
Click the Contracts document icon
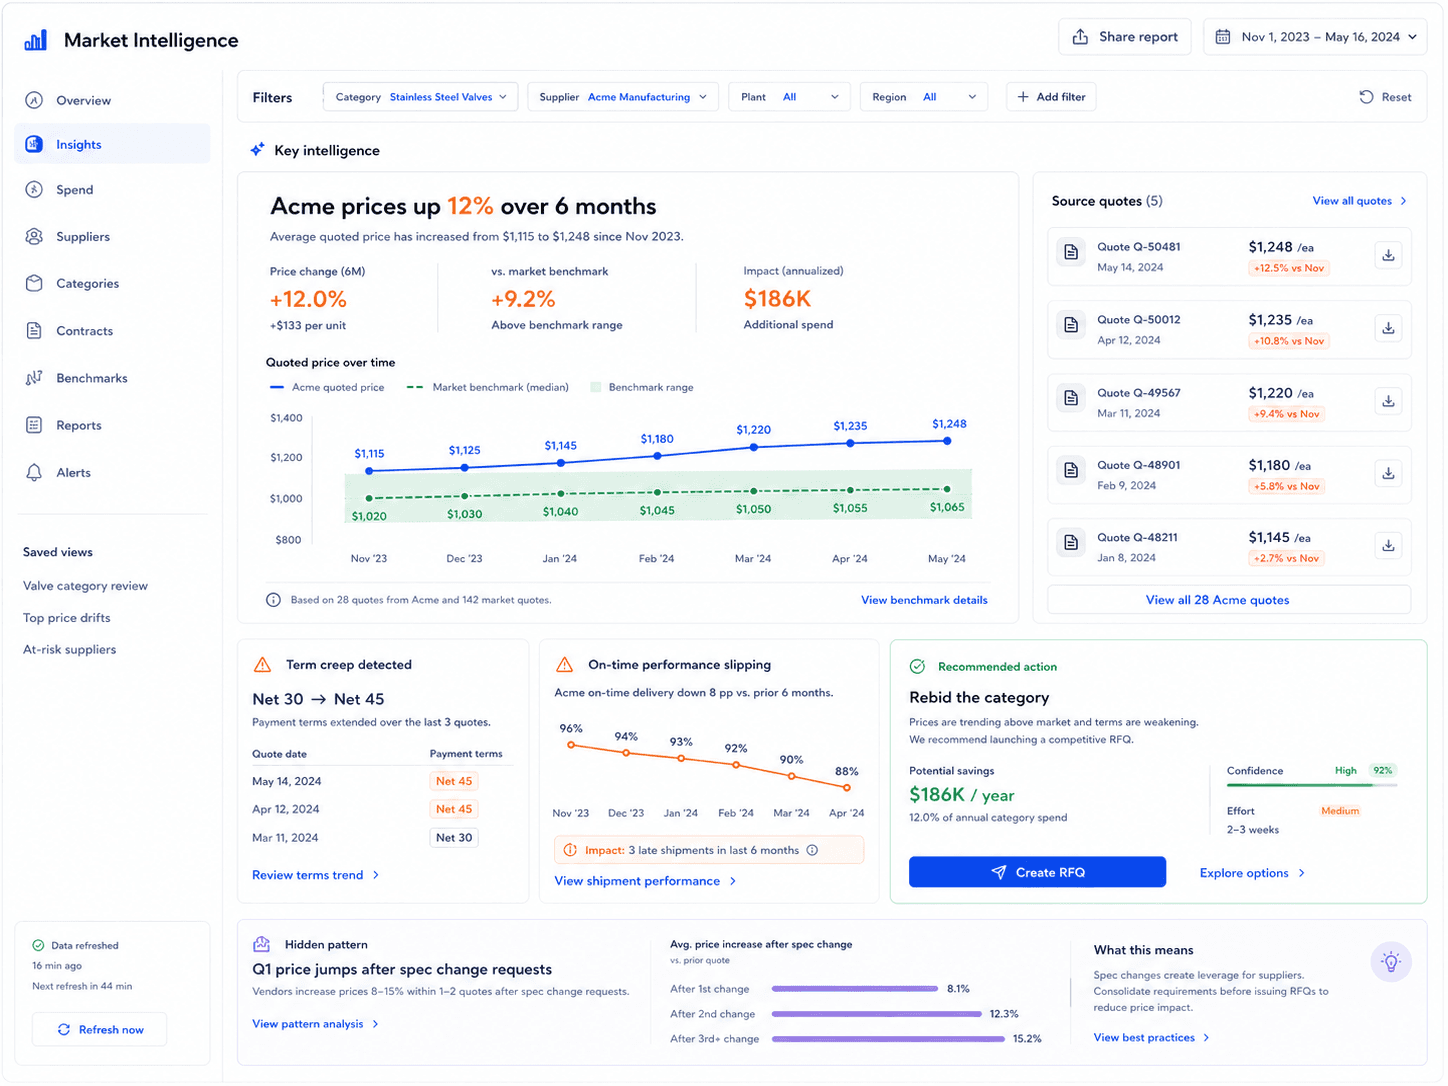click(x=34, y=330)
